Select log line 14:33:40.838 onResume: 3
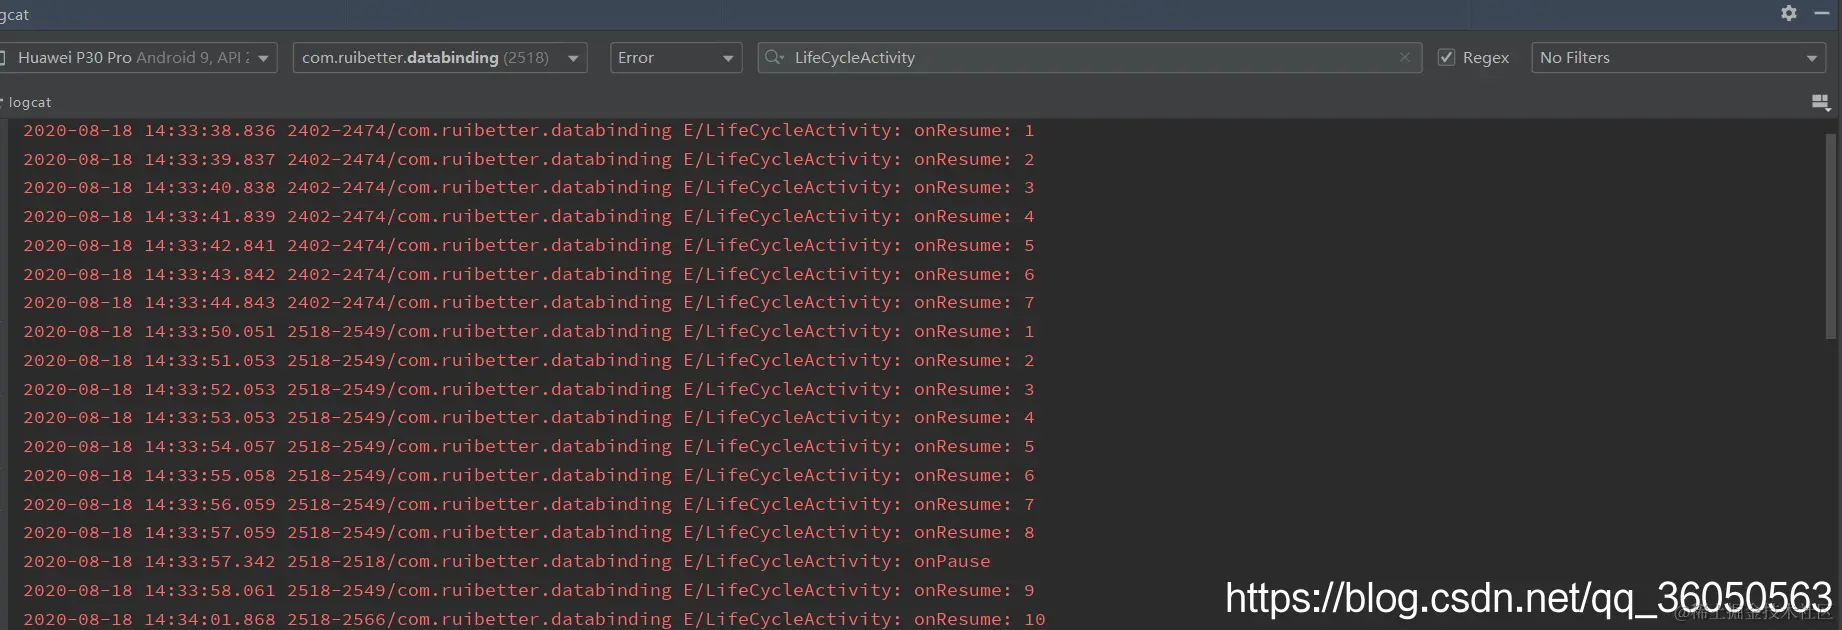 pyautogui.click(x=529, y=187)
